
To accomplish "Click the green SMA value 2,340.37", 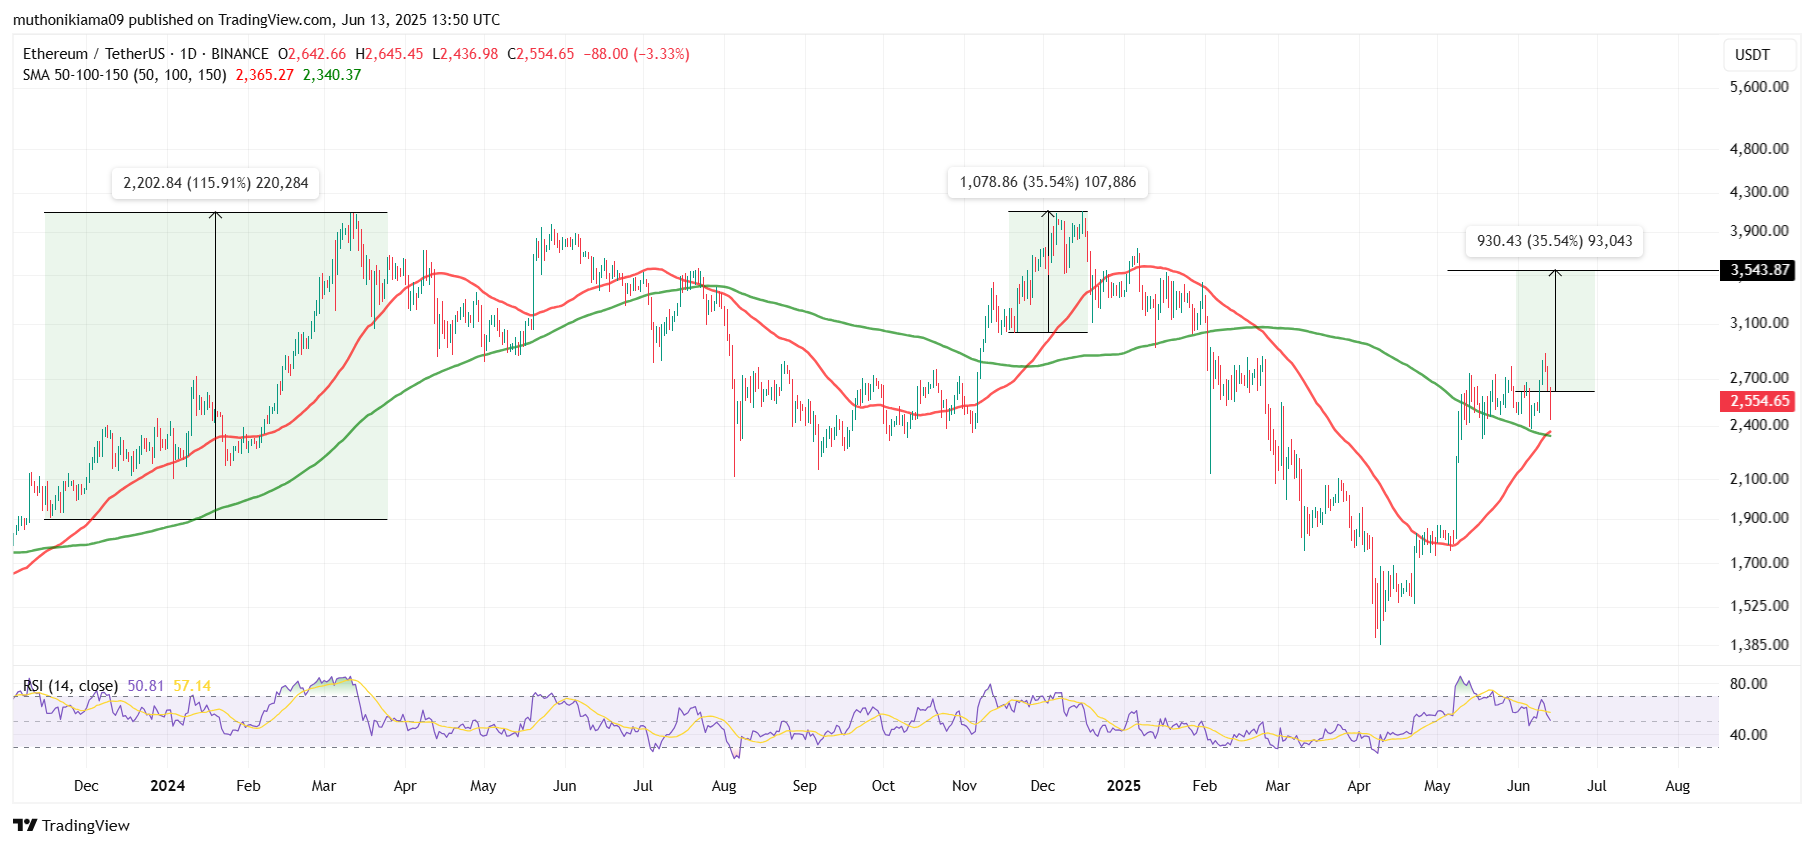I will [332, 75].
